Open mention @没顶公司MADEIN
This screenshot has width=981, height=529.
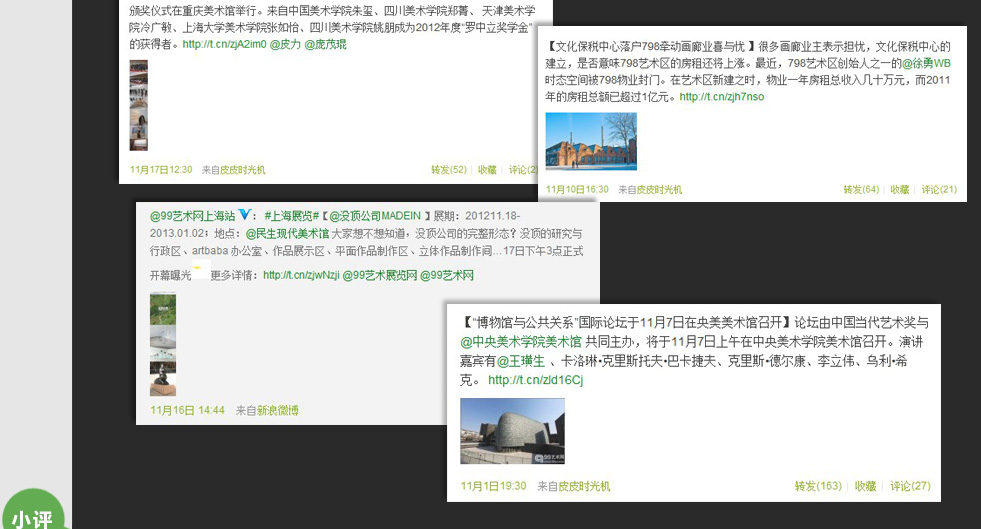pos(375,216)
